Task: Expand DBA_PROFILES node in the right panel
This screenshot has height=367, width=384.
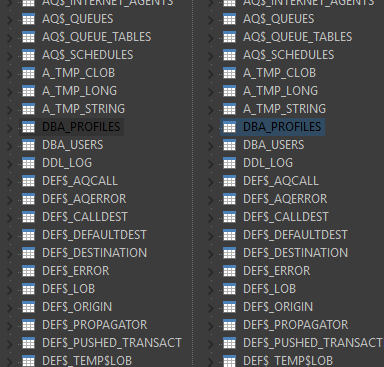Action: coord(211,128)
